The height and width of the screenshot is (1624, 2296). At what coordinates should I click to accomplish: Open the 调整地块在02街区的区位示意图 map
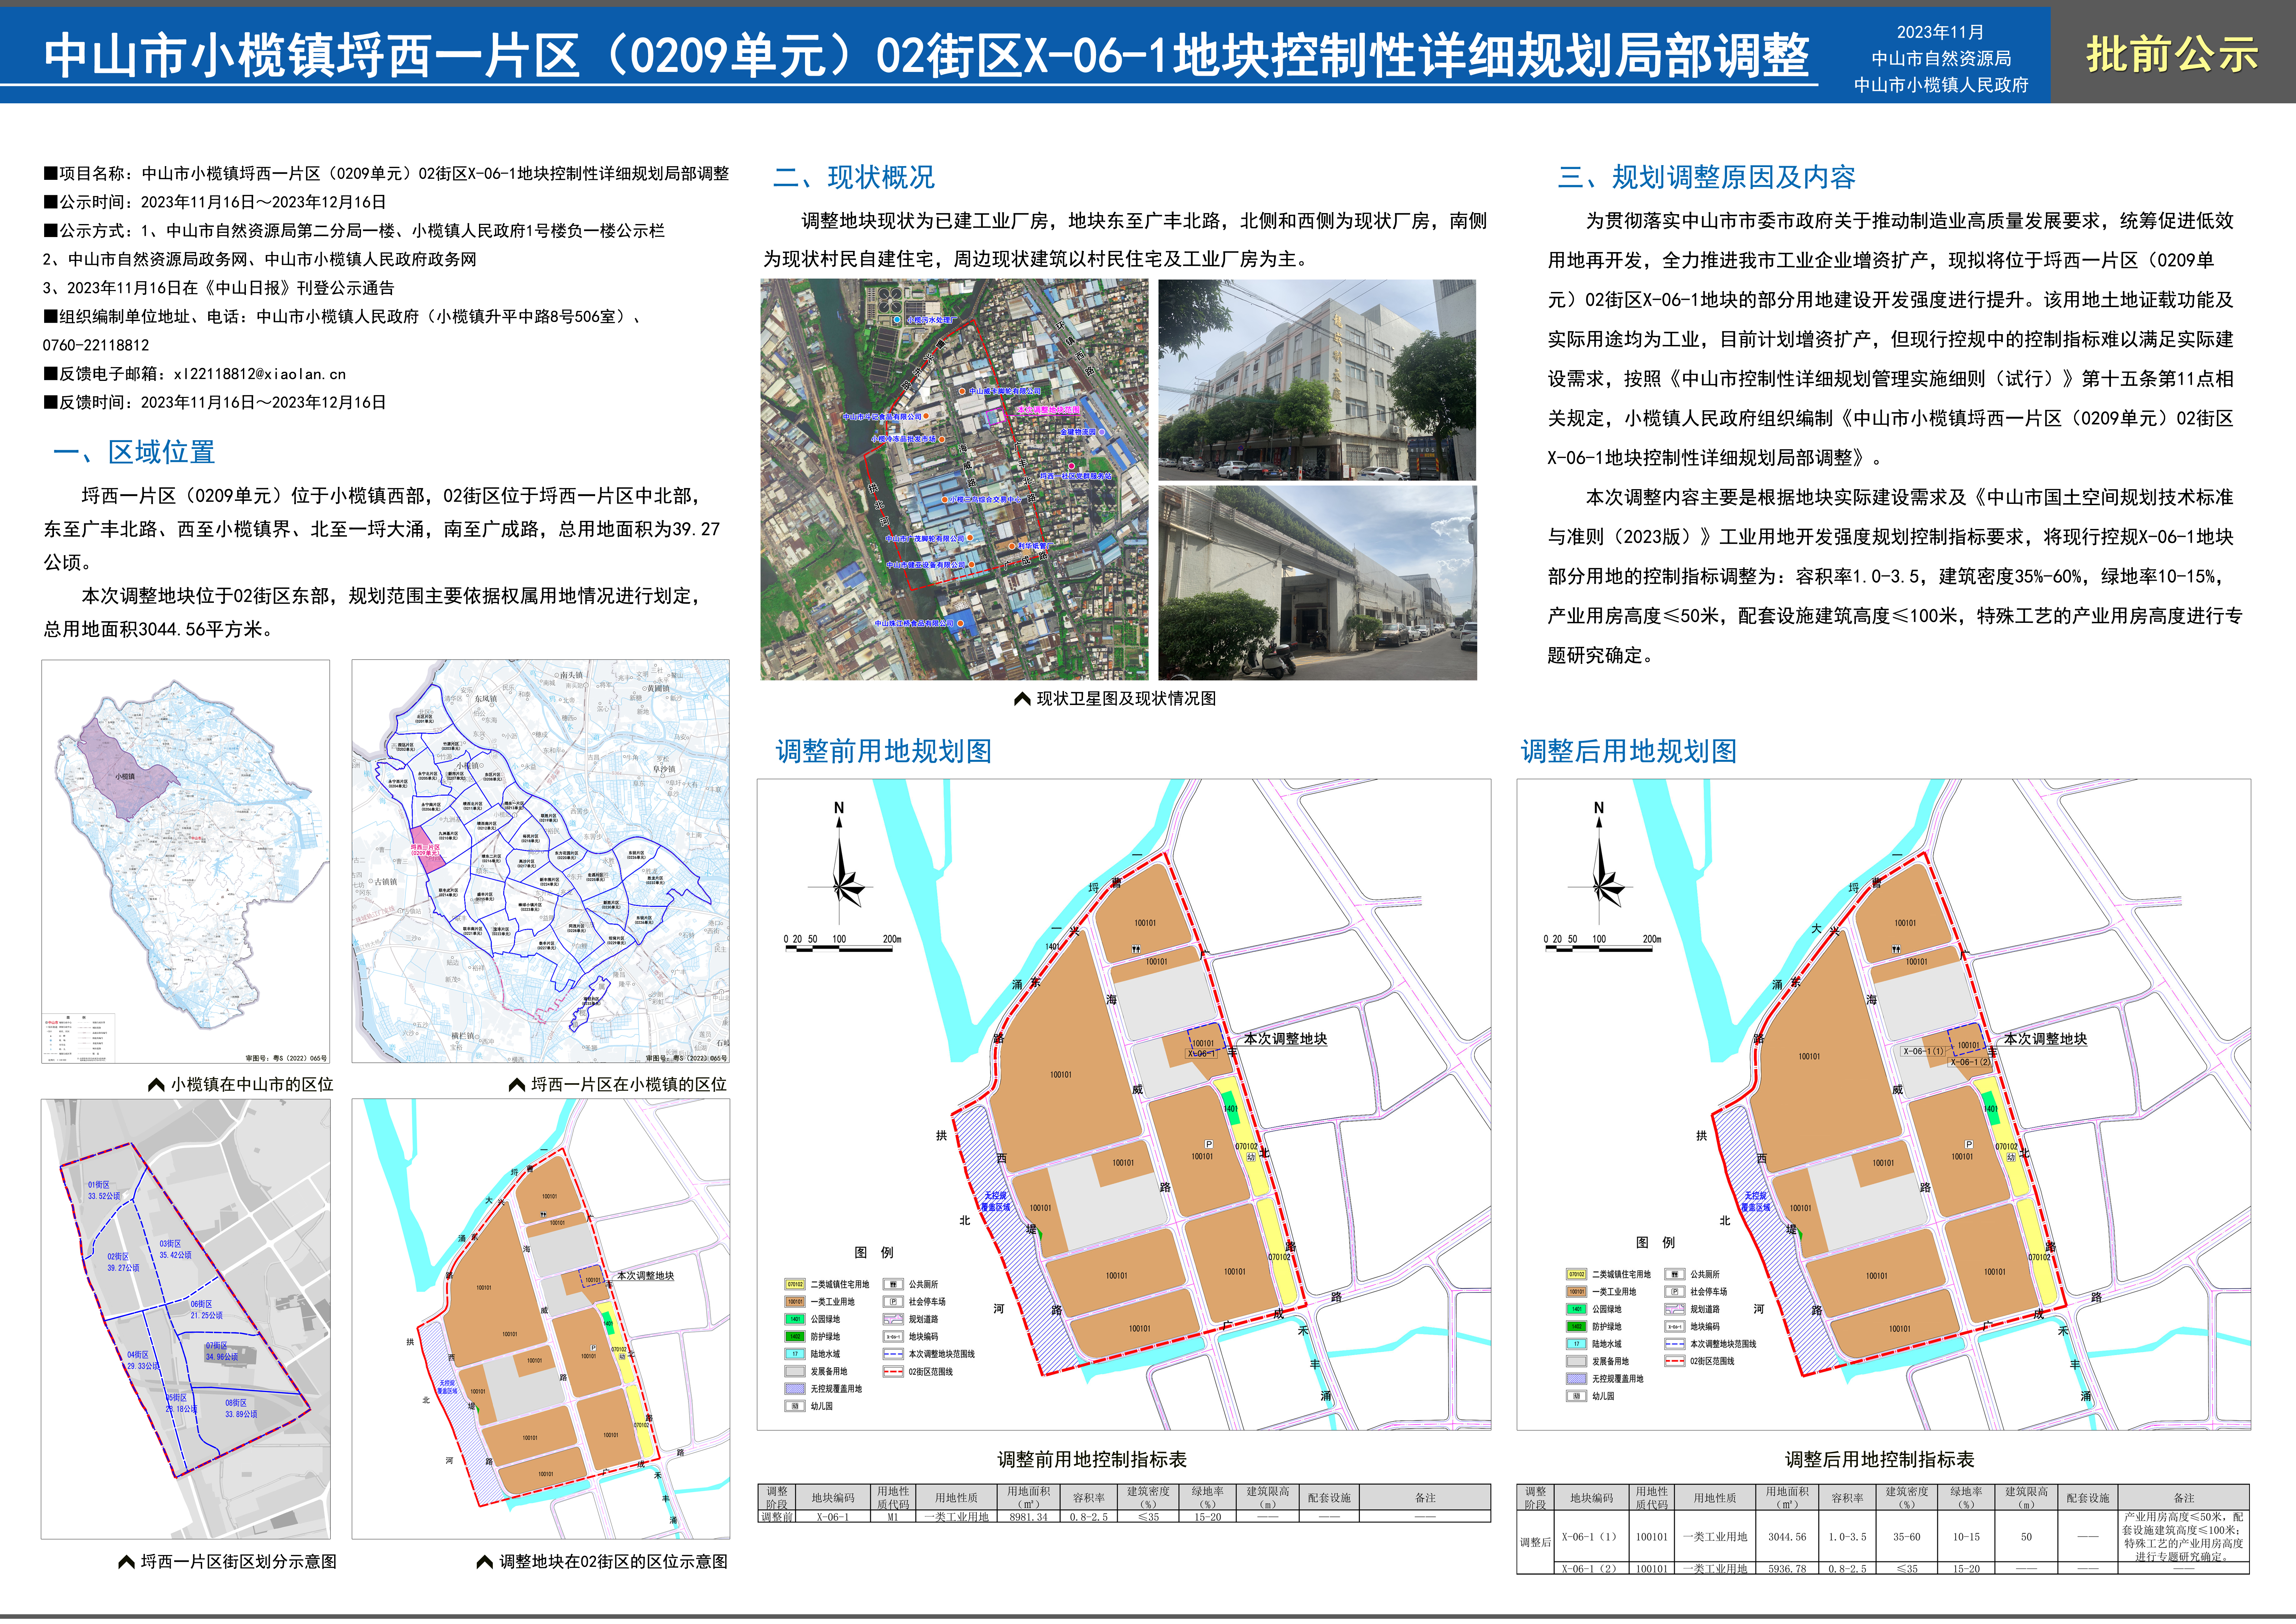pyautogui.click(x=541, y=1319)
